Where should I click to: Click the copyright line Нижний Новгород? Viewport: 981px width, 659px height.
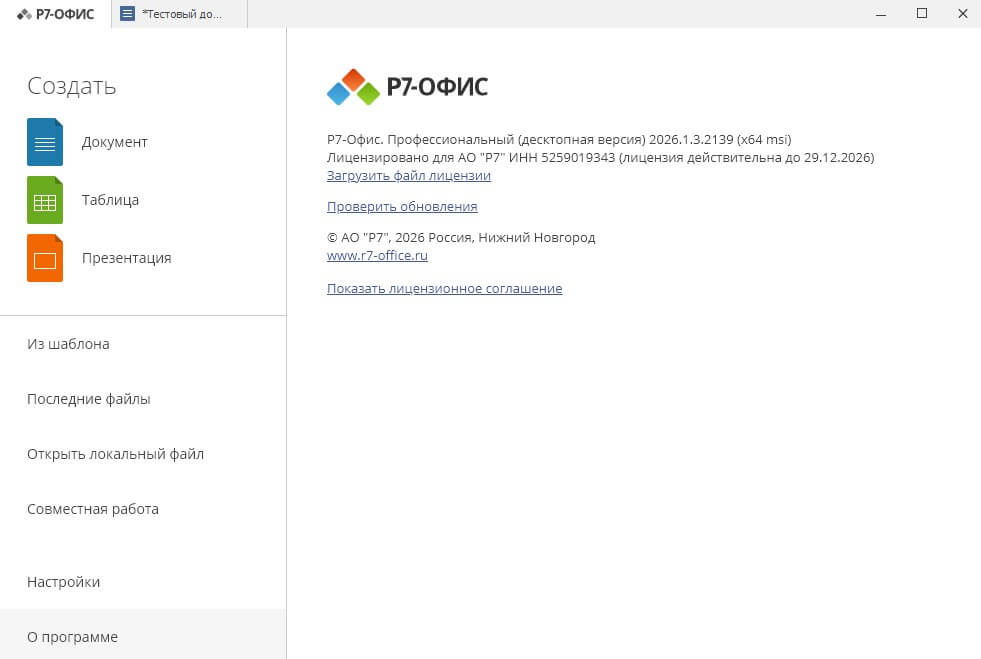(x=461, y=238)
